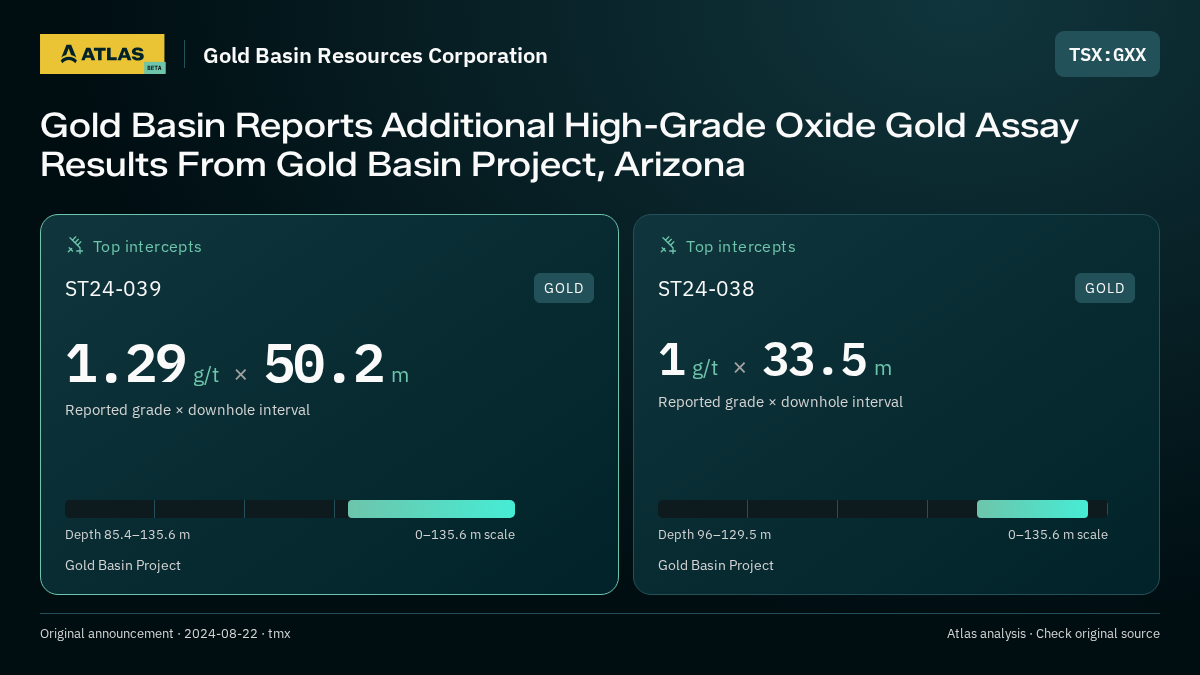Click the '0–135.6 m scale' label in the ST24-038 card

click(1058, 535)
